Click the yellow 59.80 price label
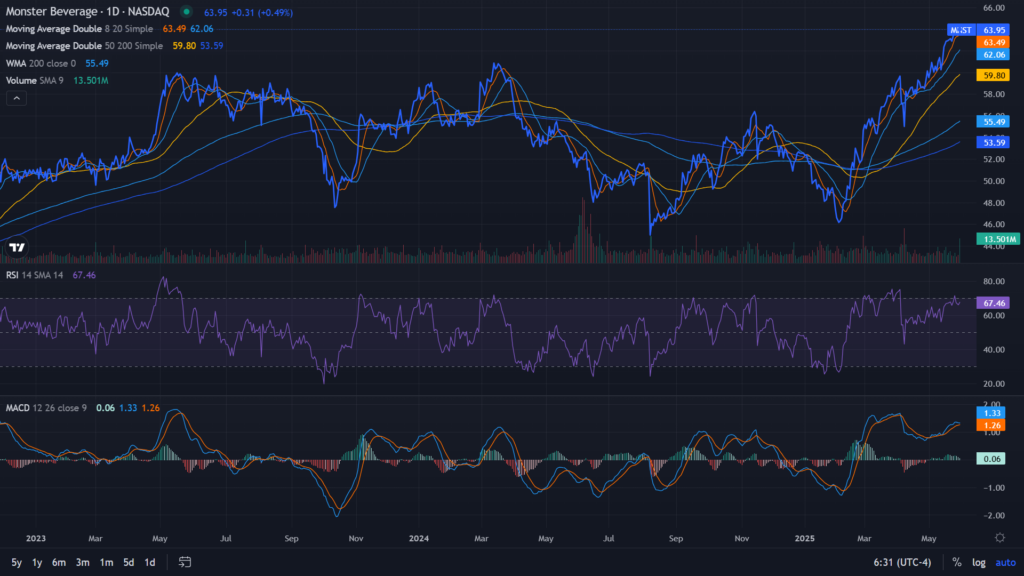1024x576 pixels. pyautogui.click(x=994, y=75)
